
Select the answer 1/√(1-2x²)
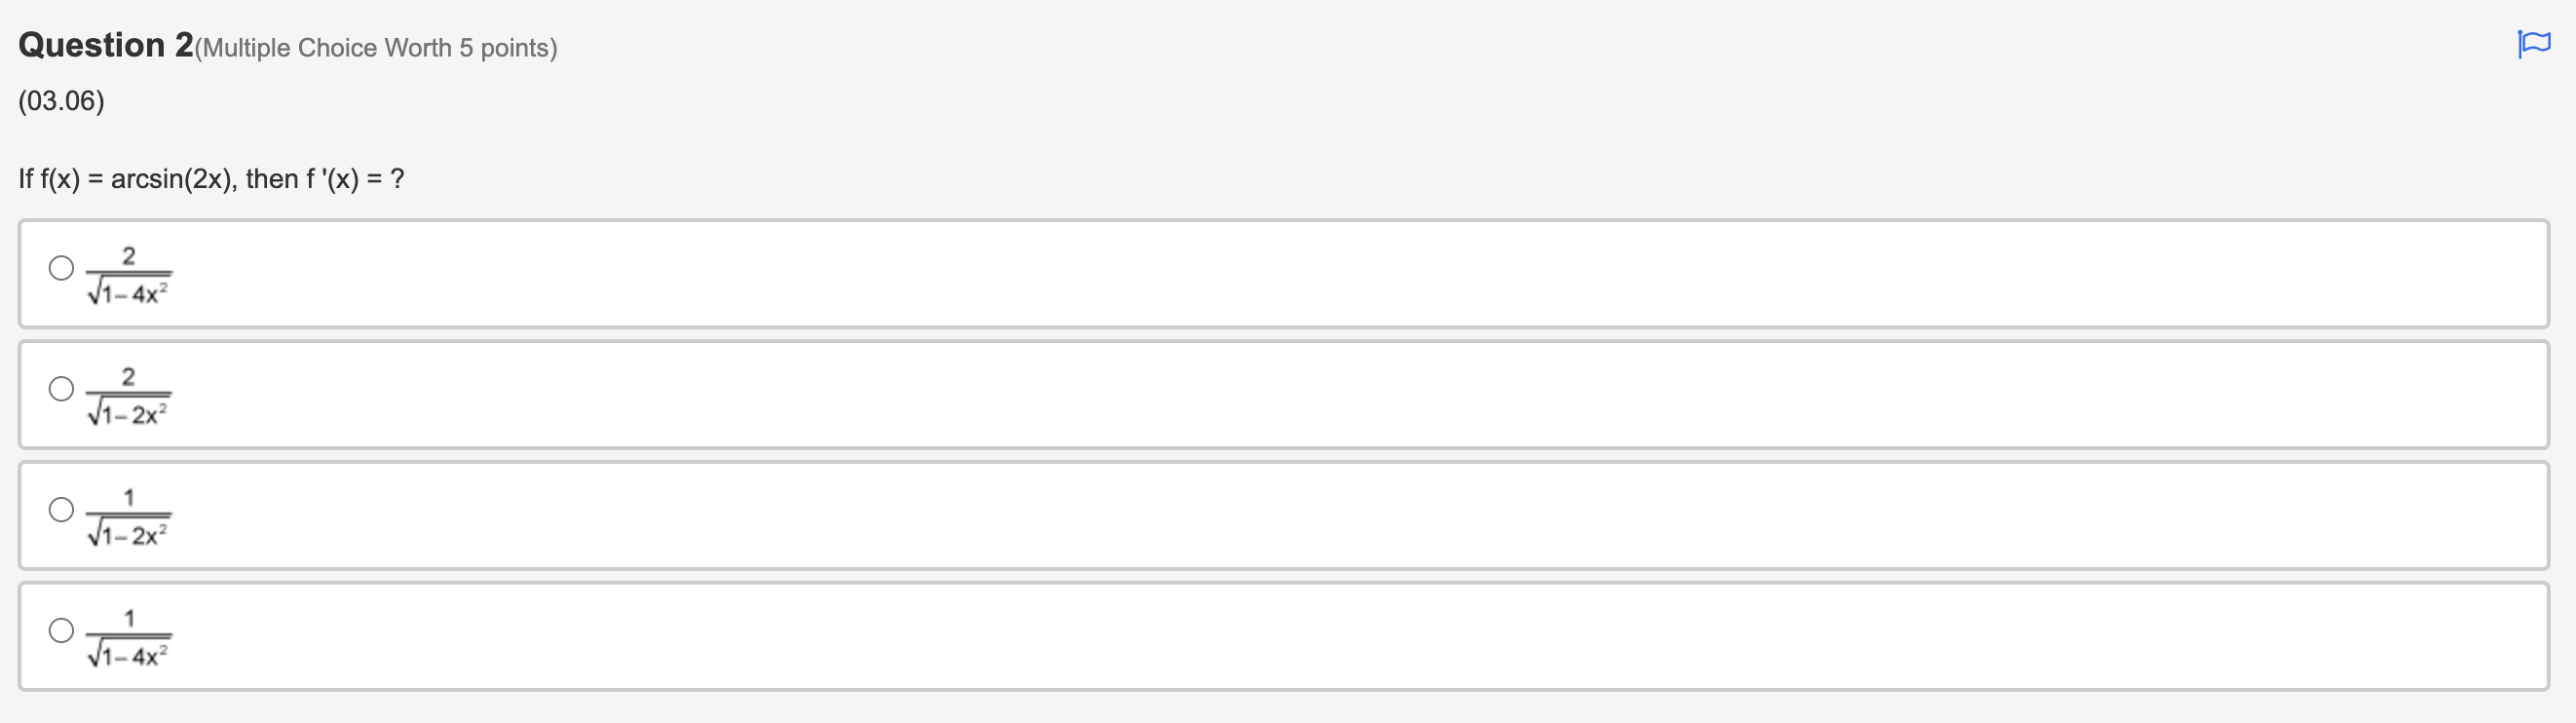[61, 510]
